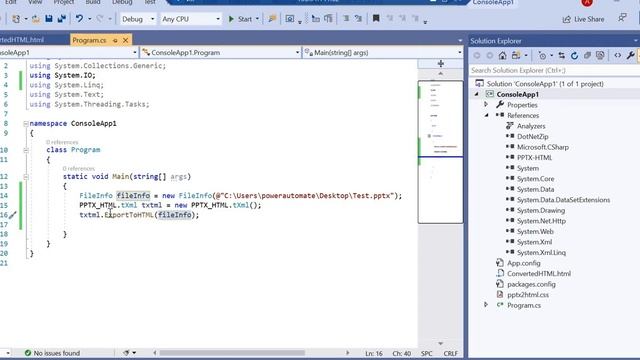Select pptx2html.css file
This screenshot has width=640, height=360.
click(528, 295)
